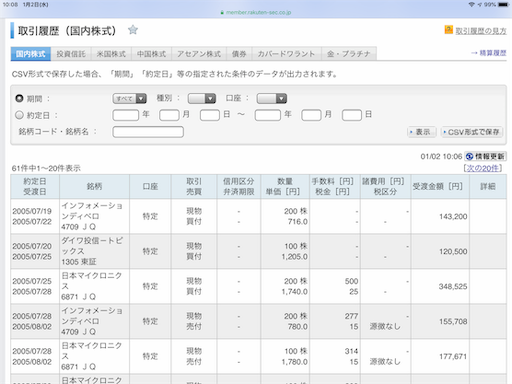Select the 期間 radio button
Screen dimensions: 512x384
click(x=19, y=98)
